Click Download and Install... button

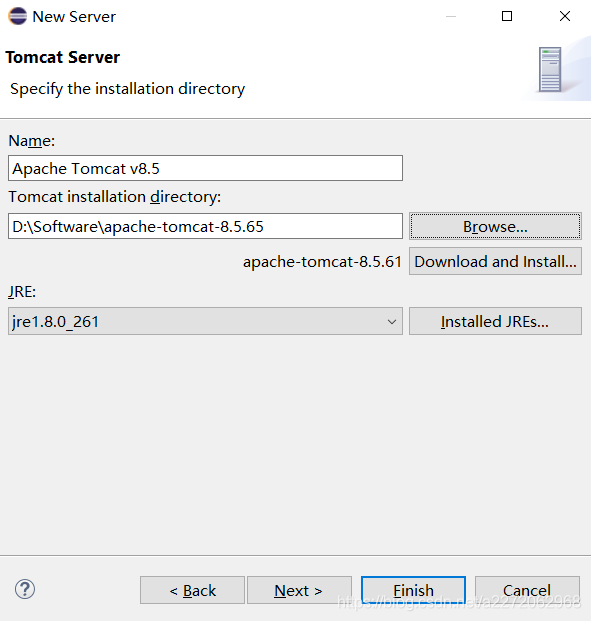pyautogui.click(x=495, y=261)
